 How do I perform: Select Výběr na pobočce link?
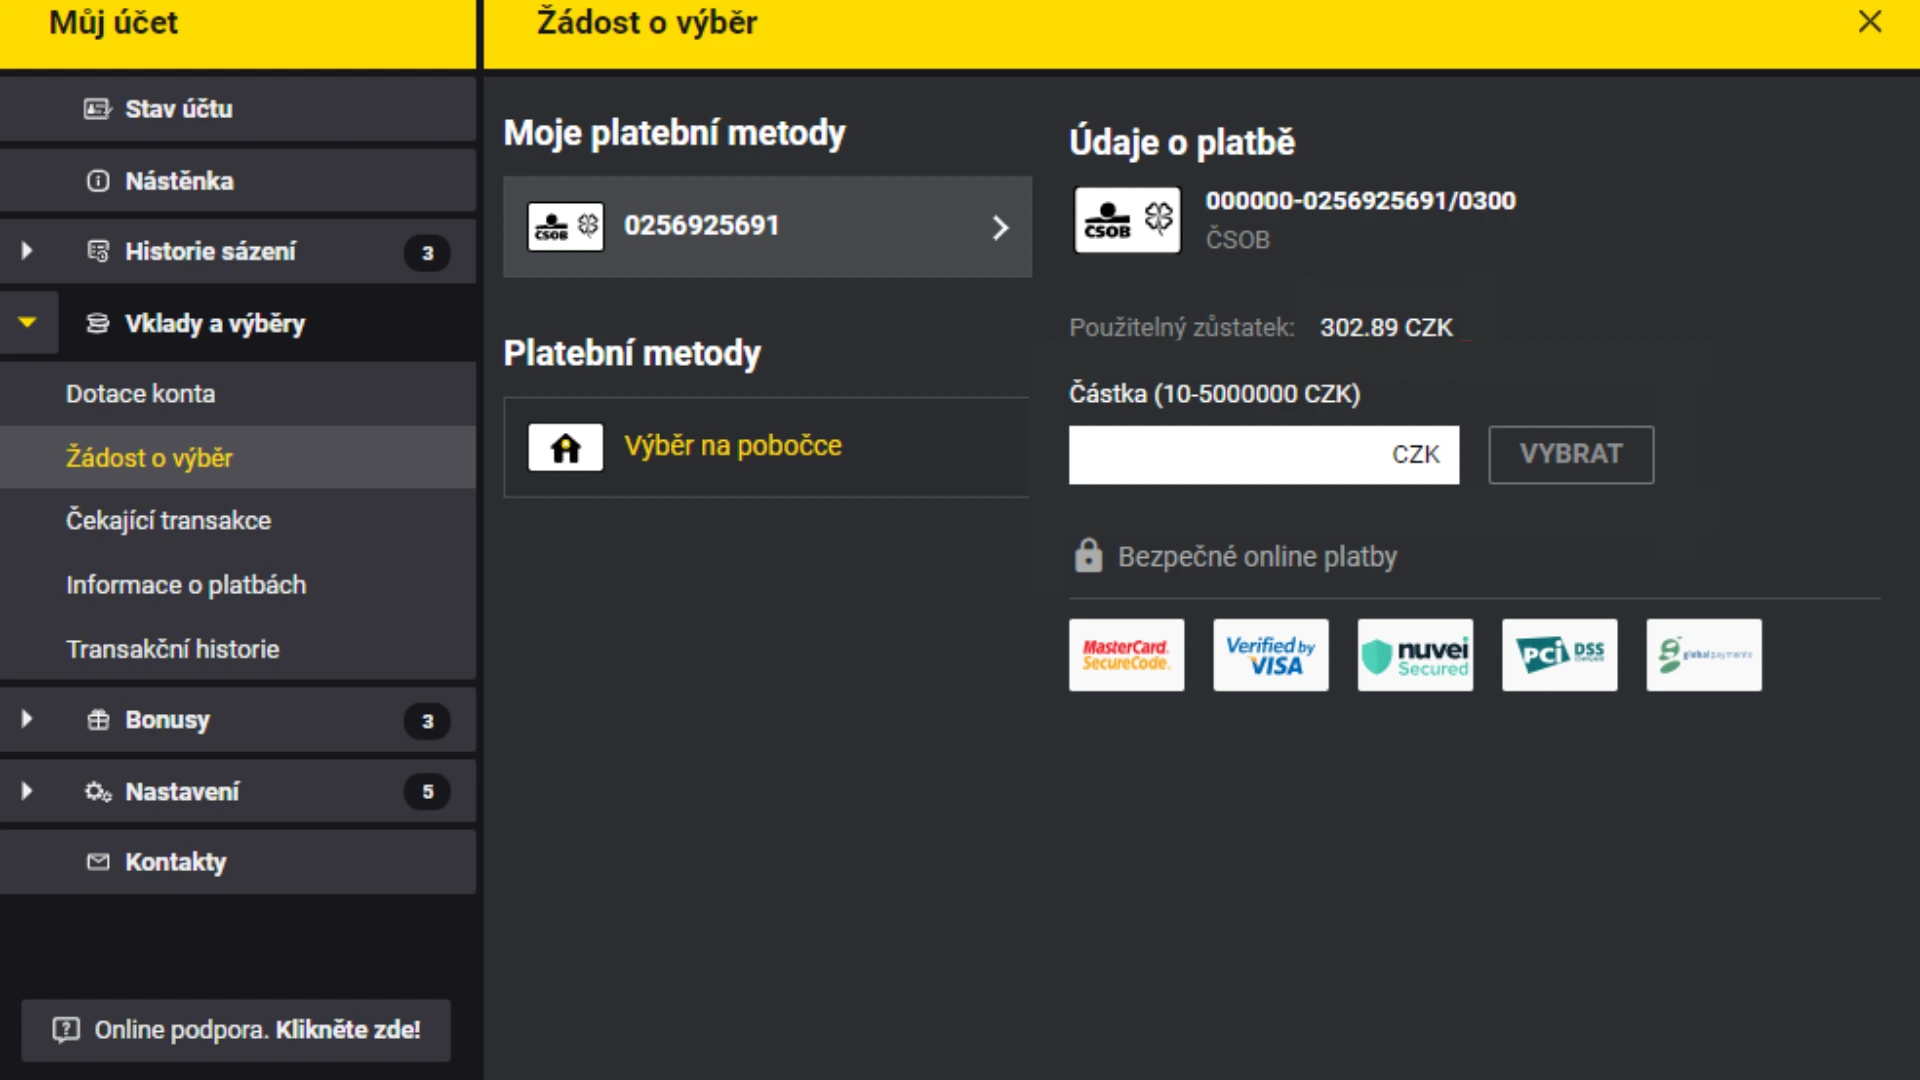pos(732,446)
